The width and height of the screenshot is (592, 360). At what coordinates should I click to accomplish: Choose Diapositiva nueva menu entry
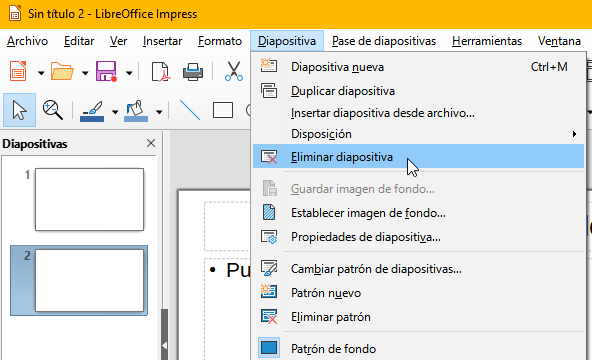(x=418, y=67)
